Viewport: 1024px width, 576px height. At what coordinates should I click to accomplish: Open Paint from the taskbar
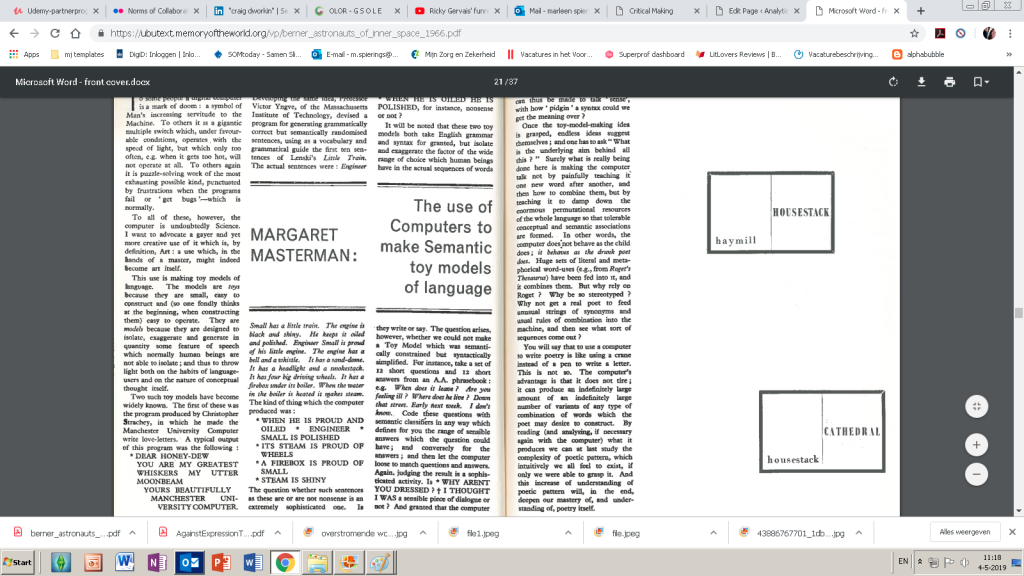tap(381, 562)
